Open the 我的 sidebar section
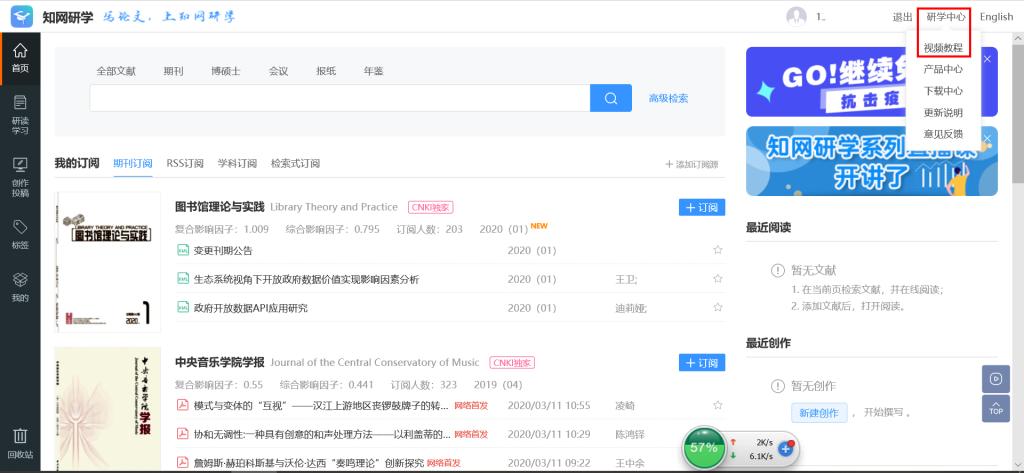Viewport: 1024px width, 473px height. tap(20, 287)
